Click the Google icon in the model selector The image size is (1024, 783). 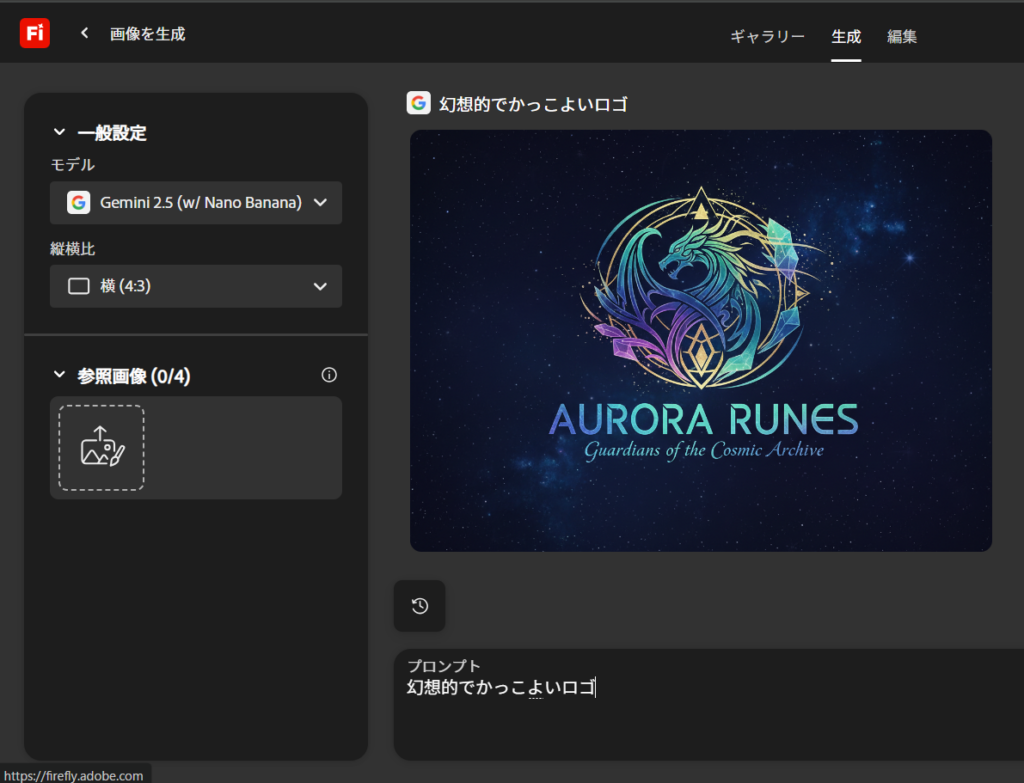coord(79,202)
